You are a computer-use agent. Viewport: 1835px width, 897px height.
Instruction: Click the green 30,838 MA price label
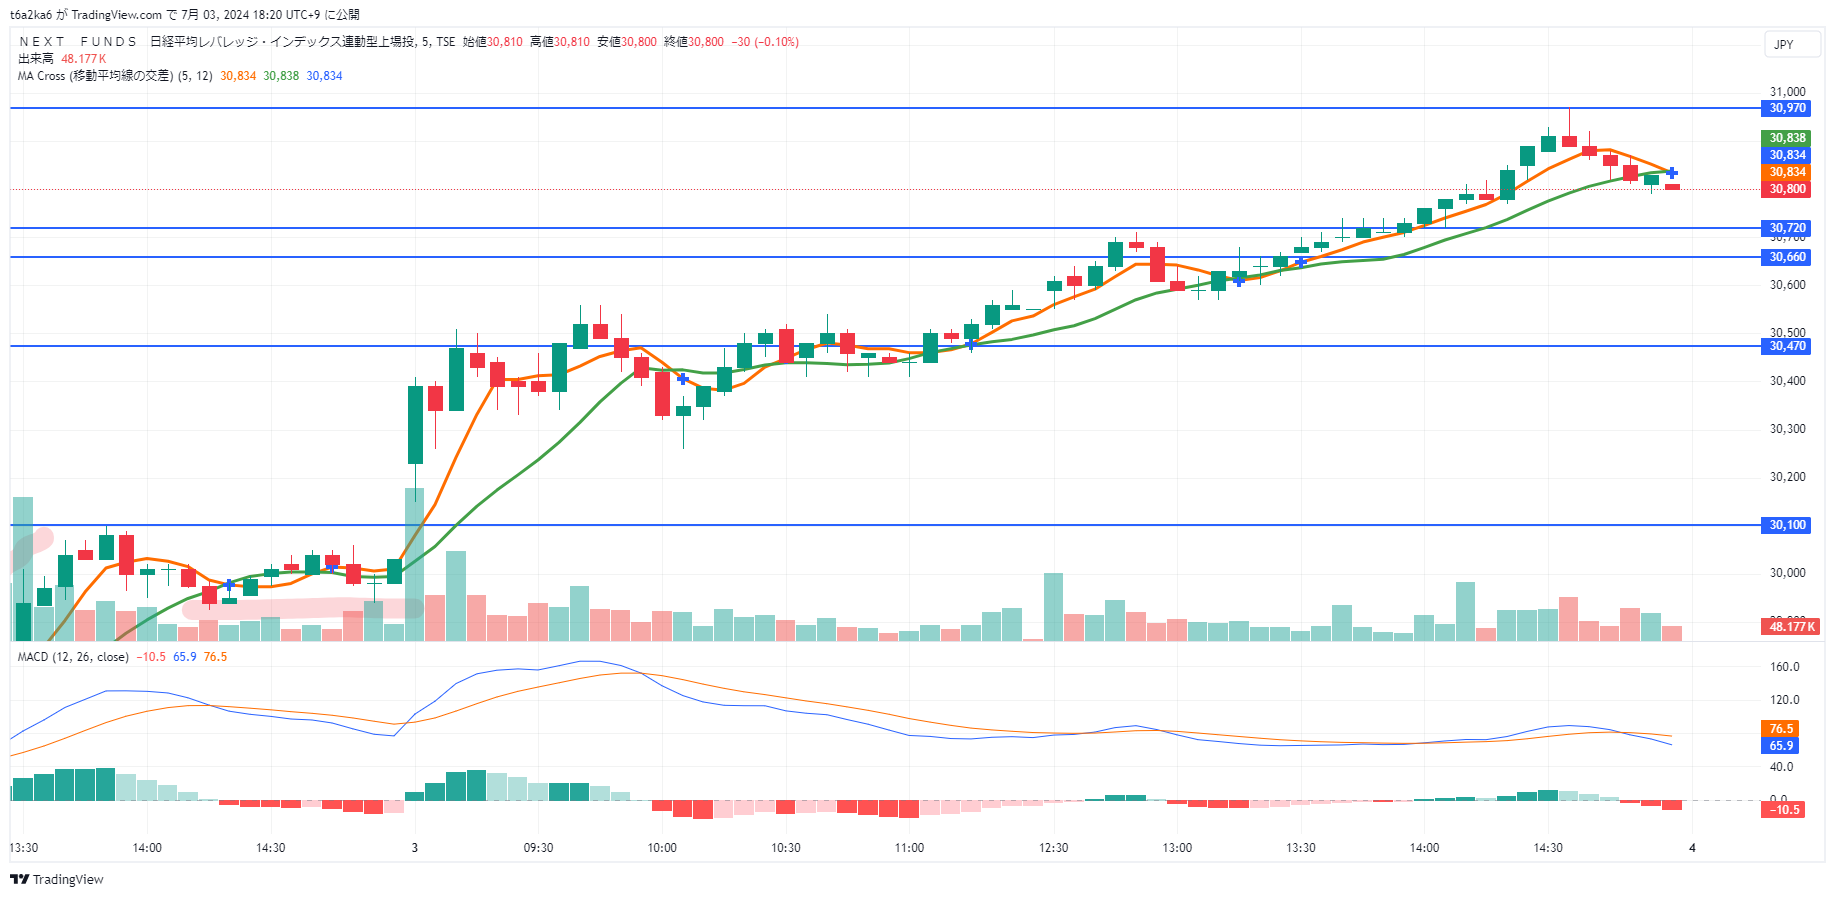coord(1787,138)
